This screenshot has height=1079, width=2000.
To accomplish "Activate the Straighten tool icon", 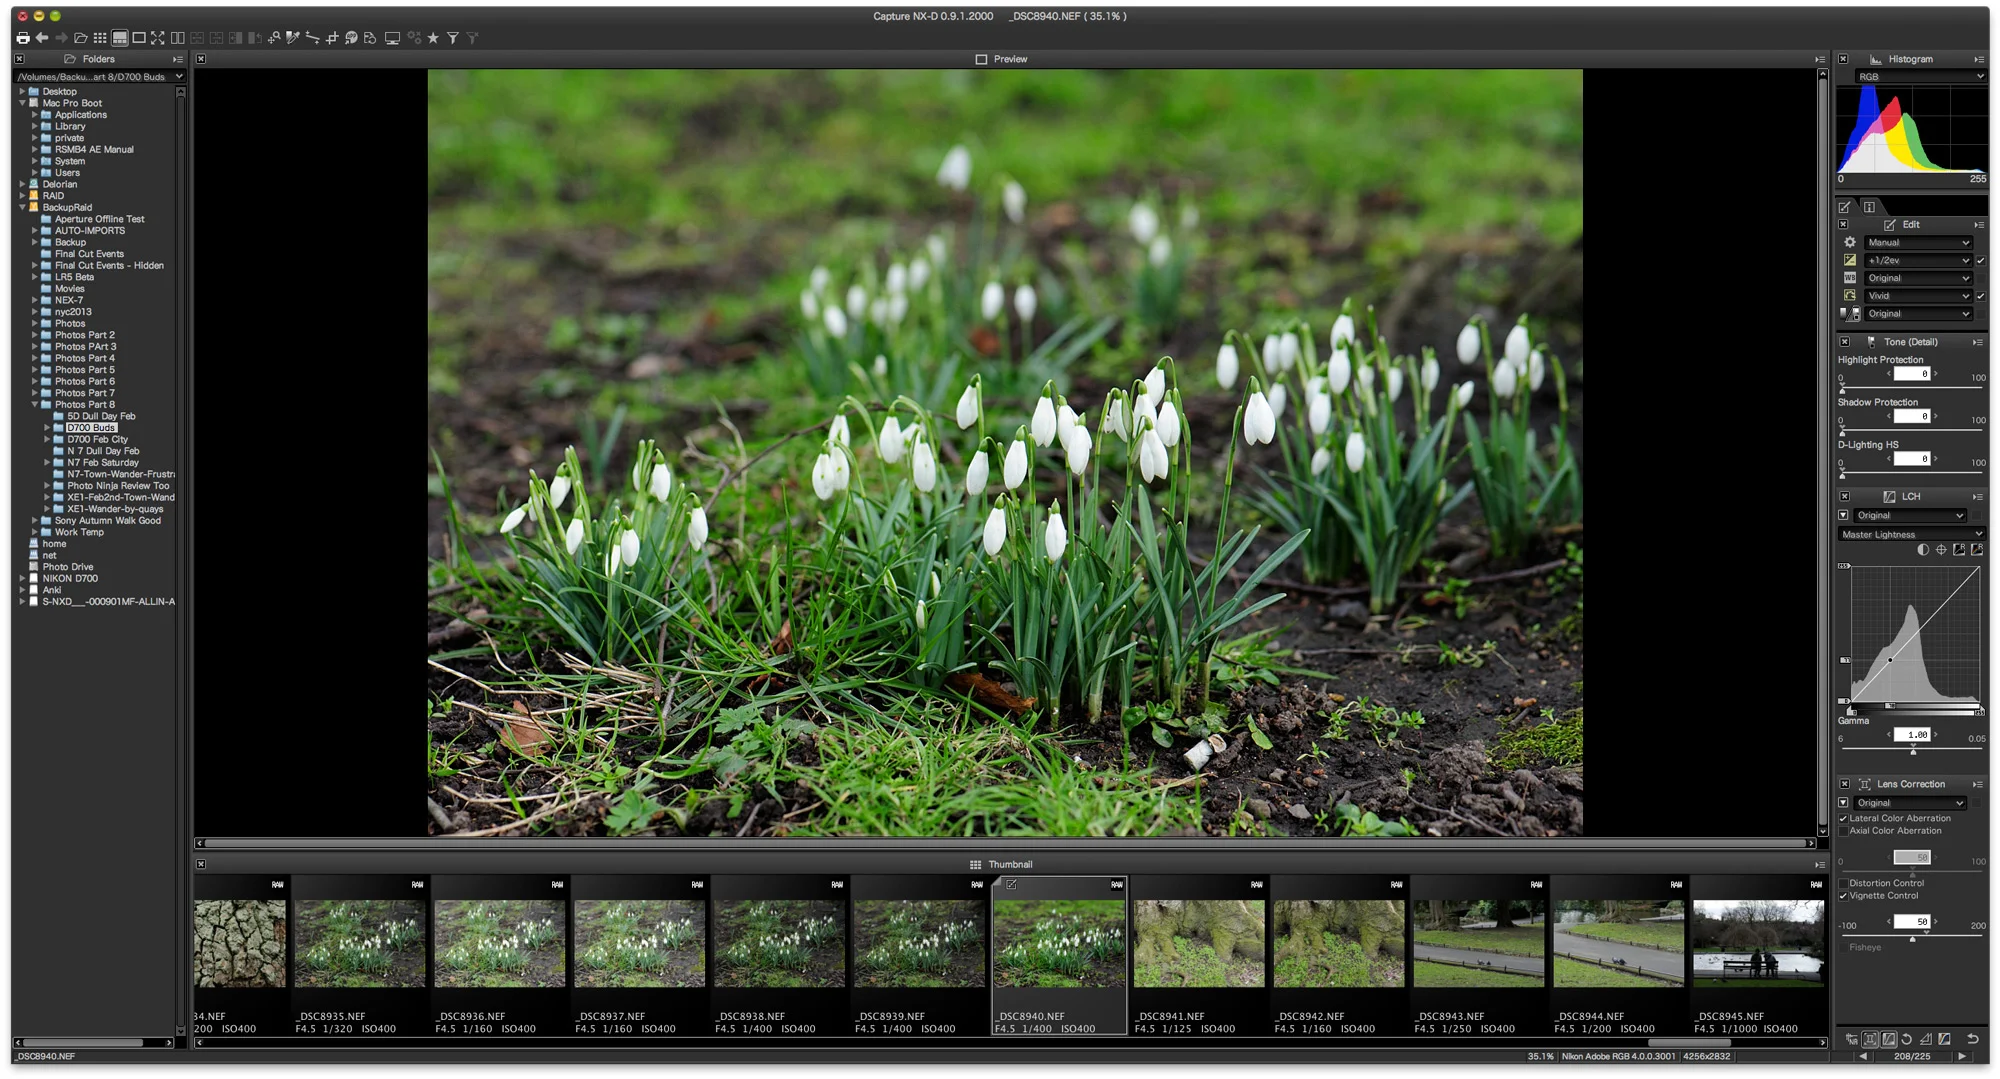I will (x=314, y=38).
